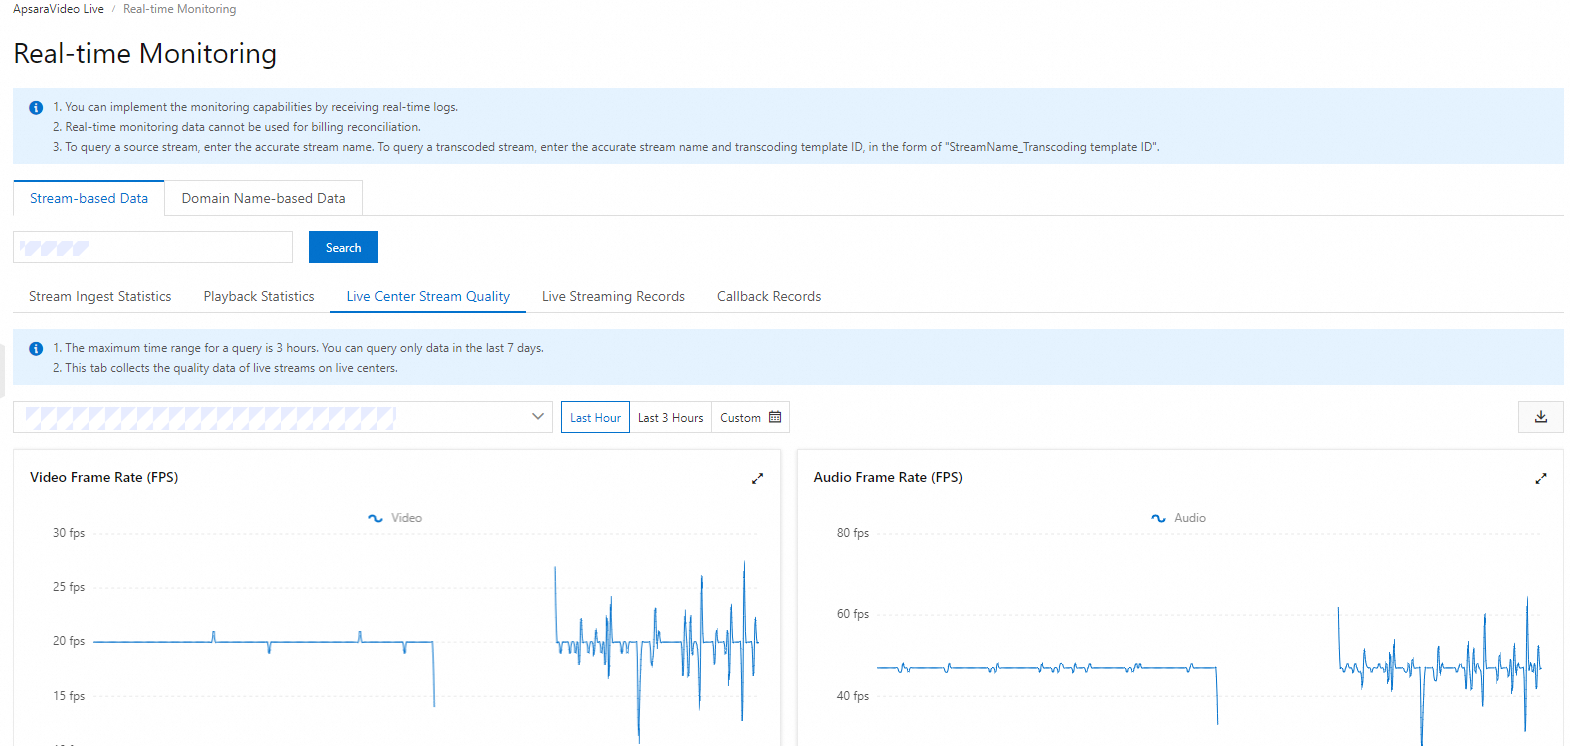Click the 15 fps axis label
Screen dimensions: 1570x746
[69, 696]
